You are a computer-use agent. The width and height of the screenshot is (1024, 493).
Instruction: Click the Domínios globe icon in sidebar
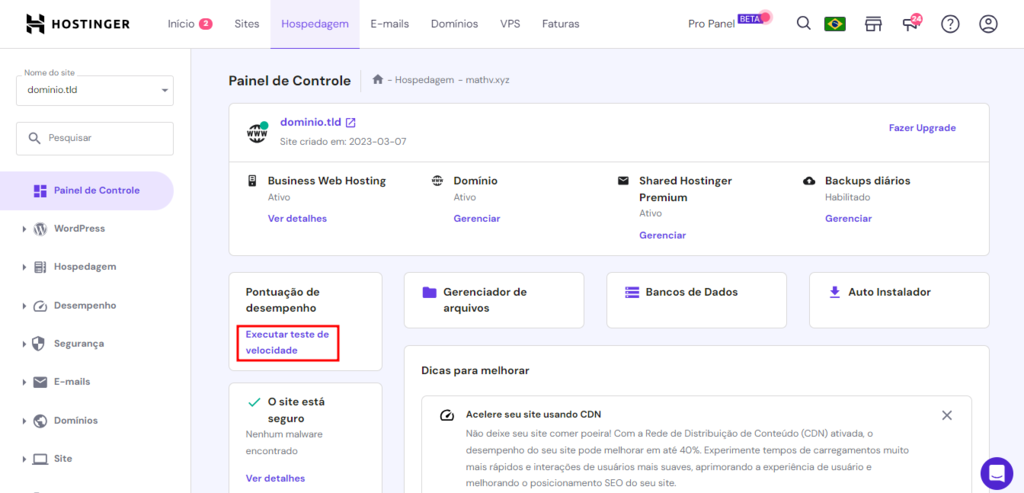click(40, 421)
